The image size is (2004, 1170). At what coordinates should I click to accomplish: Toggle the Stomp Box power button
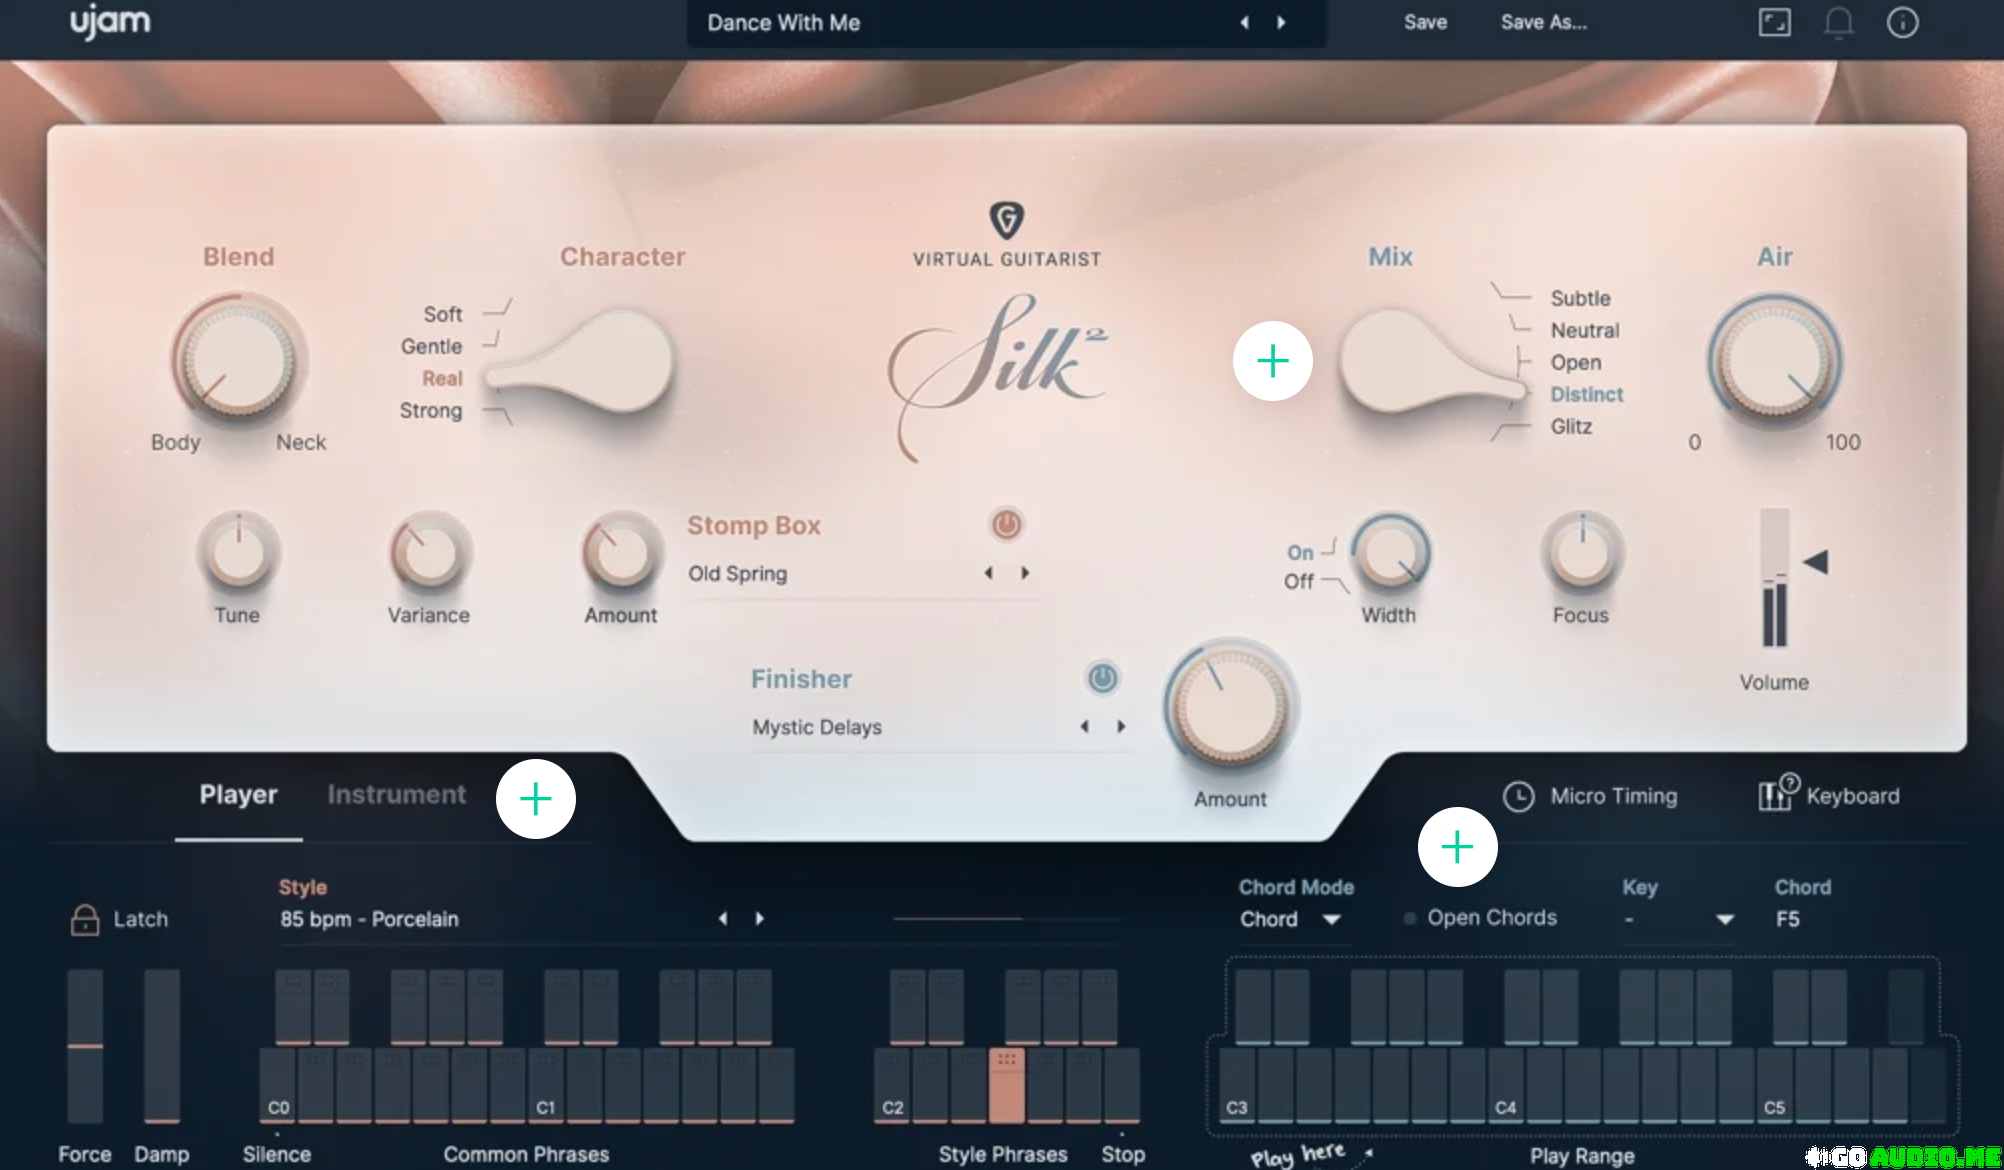(1007, 524)
